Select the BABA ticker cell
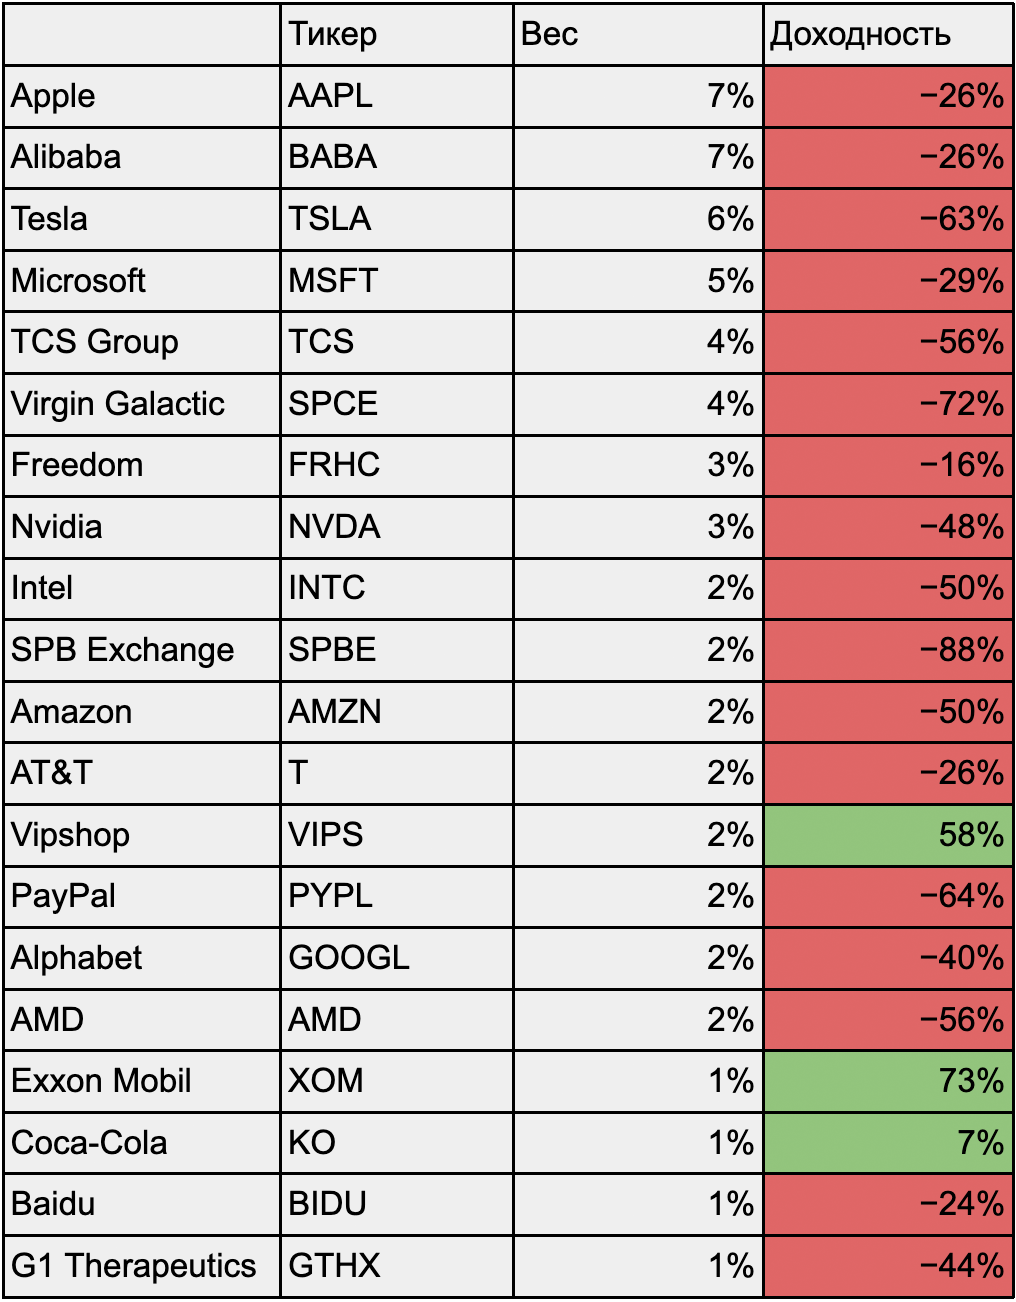 396,157
